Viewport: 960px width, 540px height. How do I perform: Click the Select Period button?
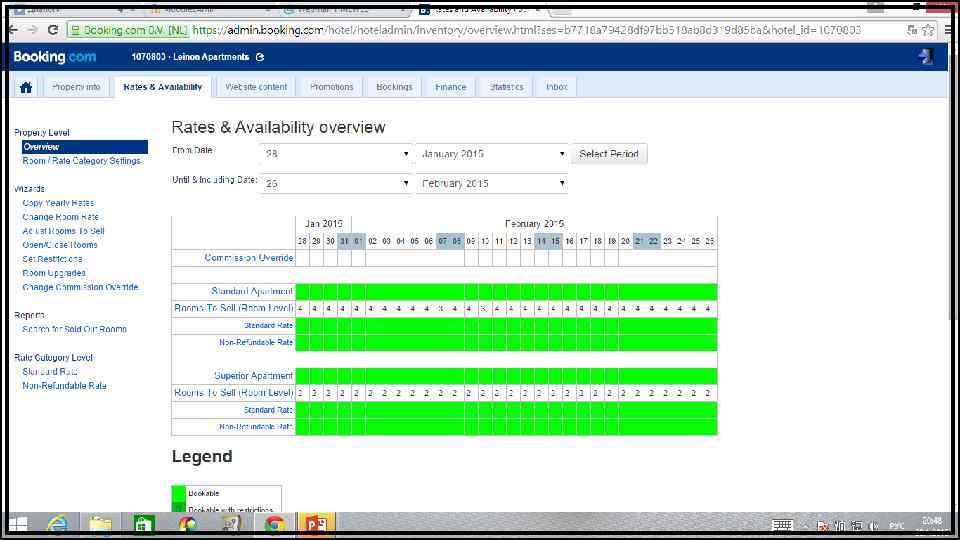click(x=609, y=154)
